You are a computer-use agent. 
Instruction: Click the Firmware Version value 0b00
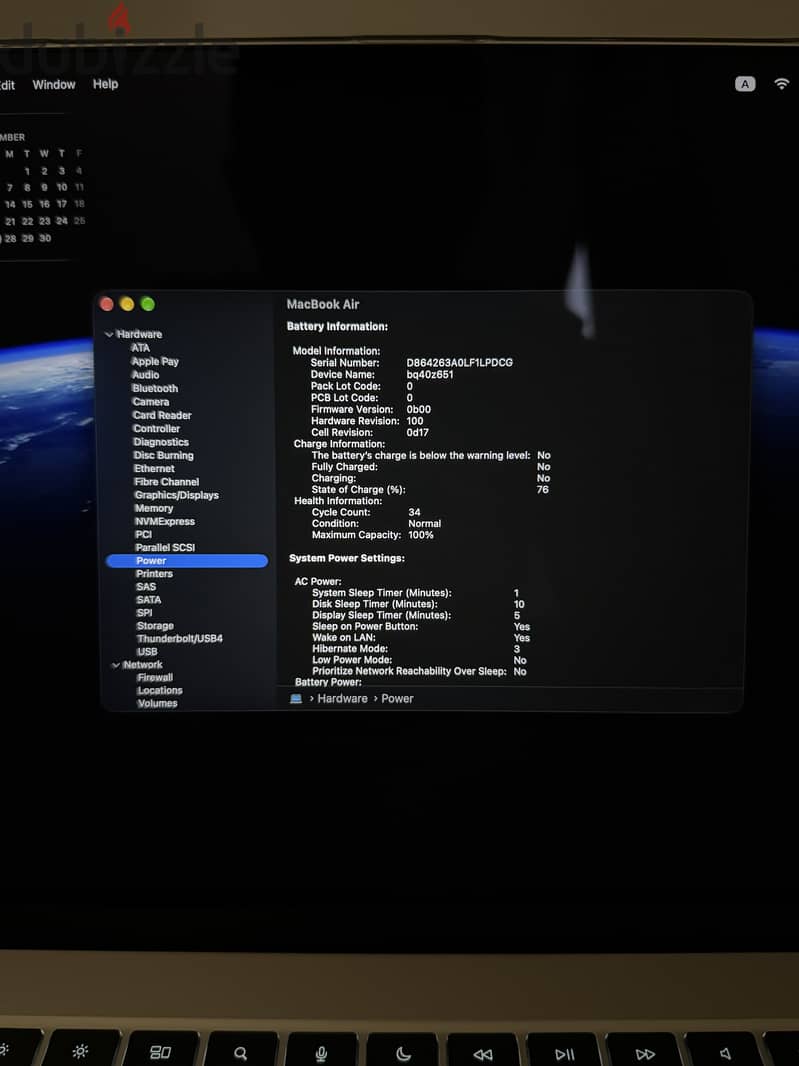click(x=418, y=410)
